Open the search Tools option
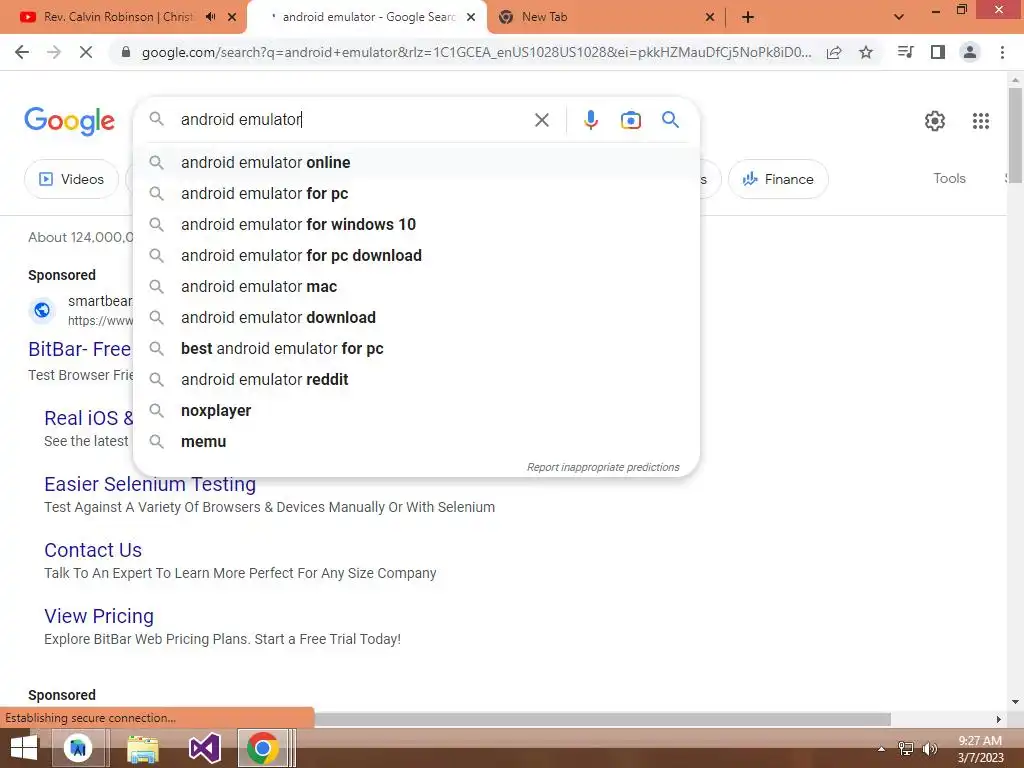1024x768 pixels. pyautogui.click(x=949, y=178)
